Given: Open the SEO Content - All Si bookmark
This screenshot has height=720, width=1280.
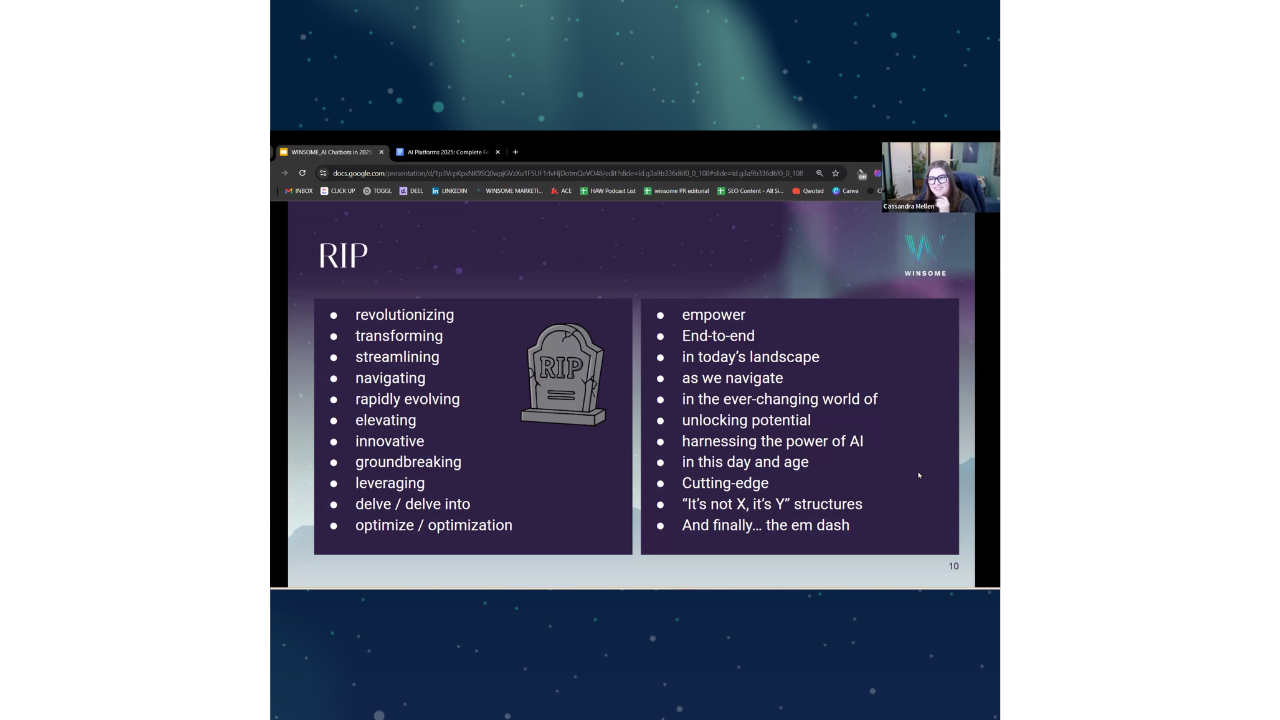Looking at the screenshot, I should tap(749, 190).
